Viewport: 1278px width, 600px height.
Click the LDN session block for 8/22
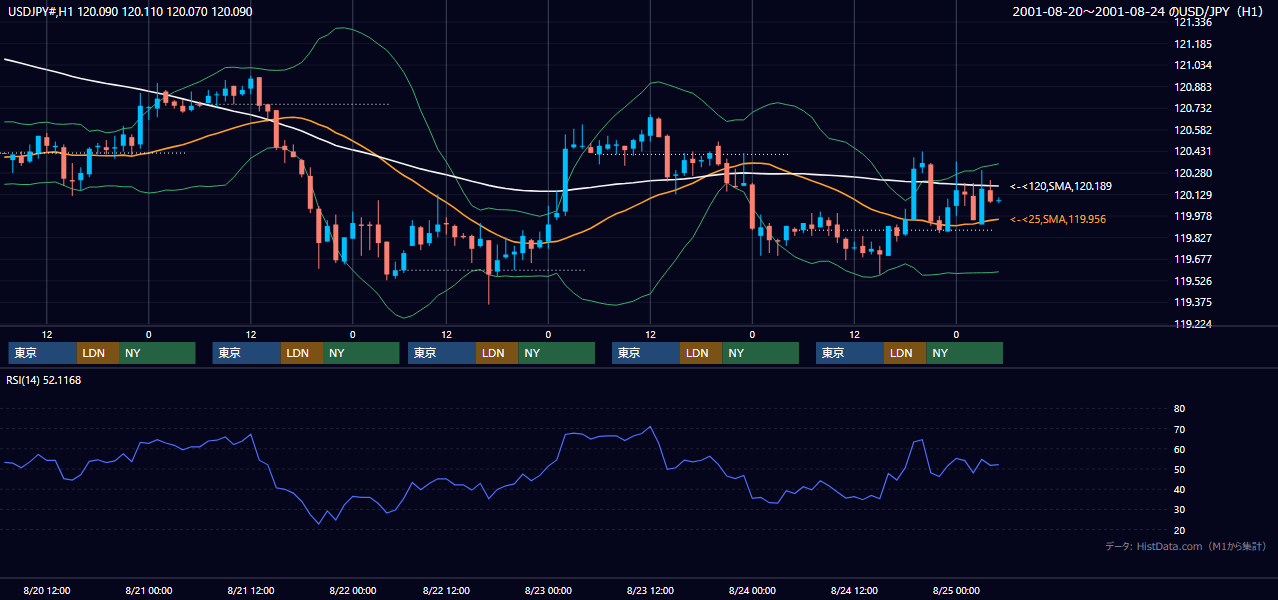(498, 353)
